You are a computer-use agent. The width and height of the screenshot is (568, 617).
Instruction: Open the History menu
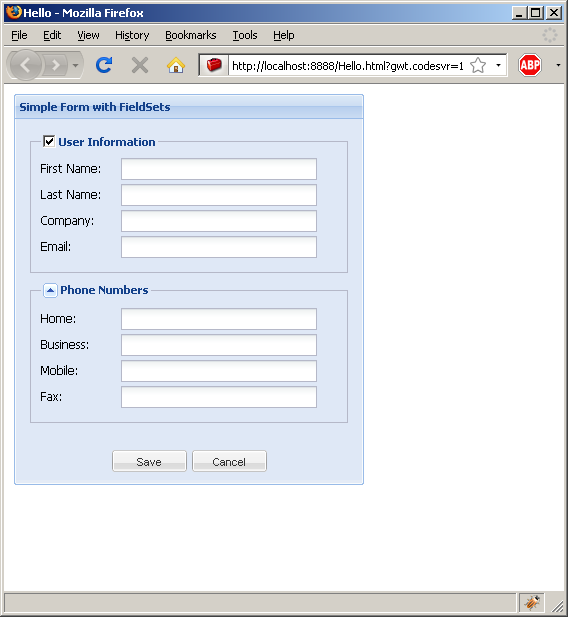coord(132,35)
